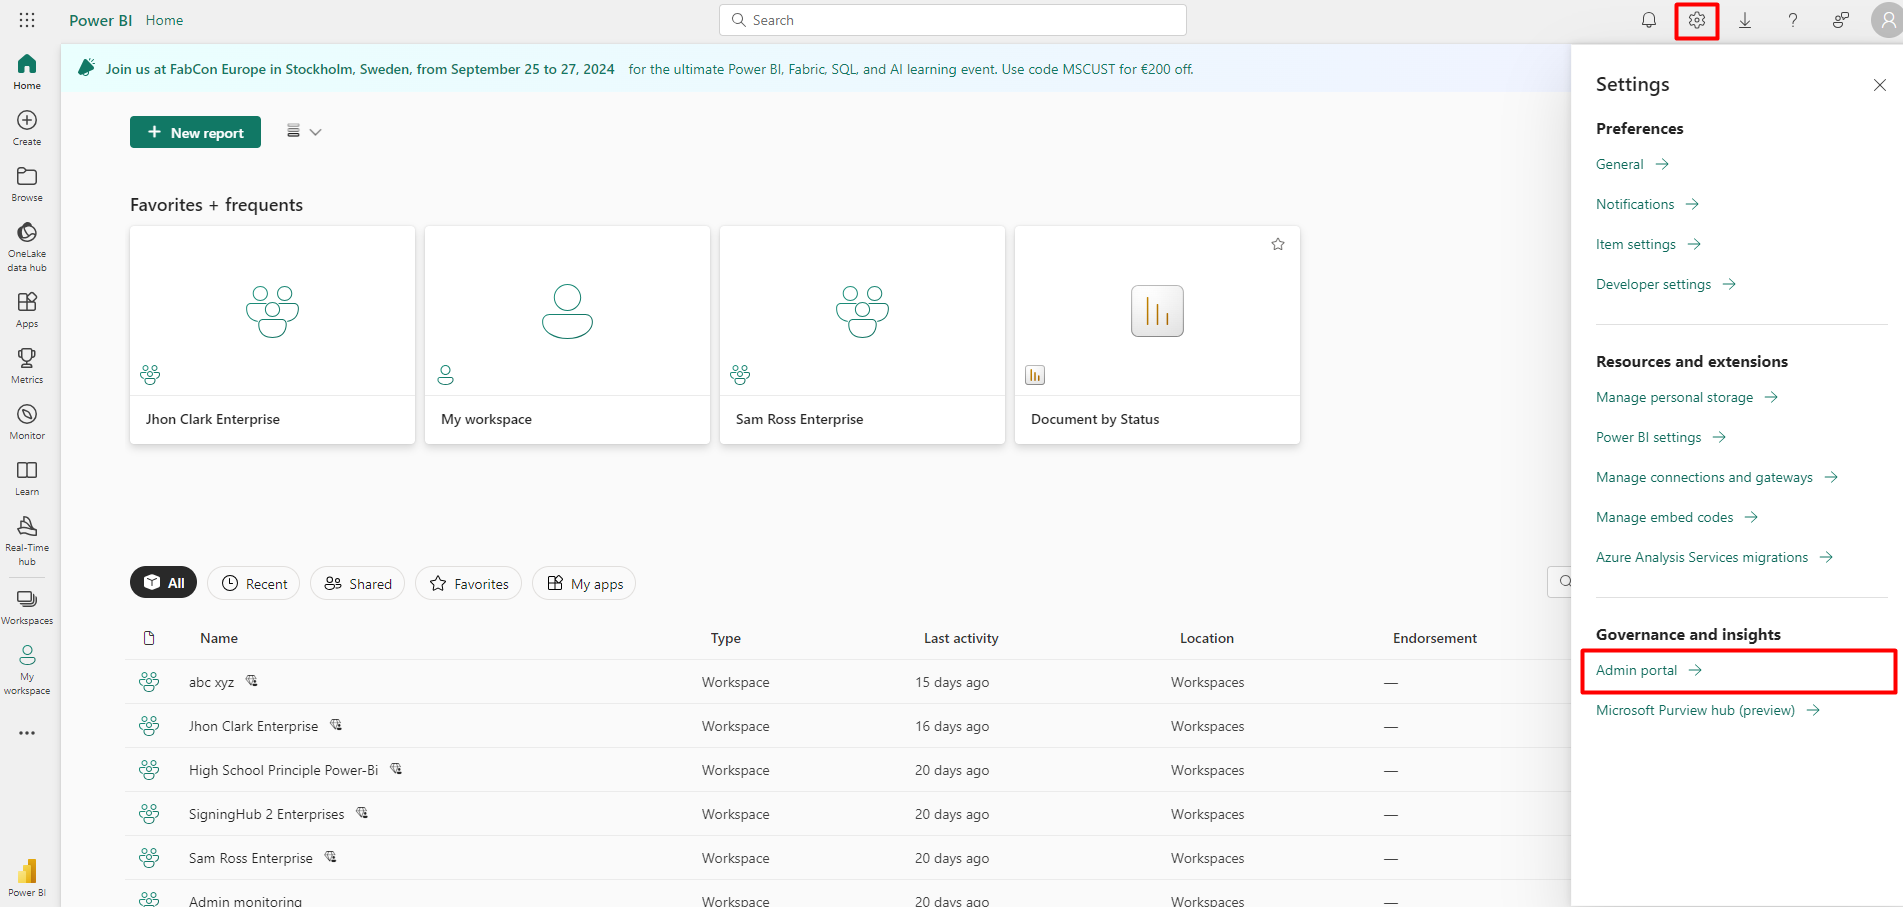Open Workspaces flyout in left navigation
Screen dimensions: 1903x907
pos(27,607)
